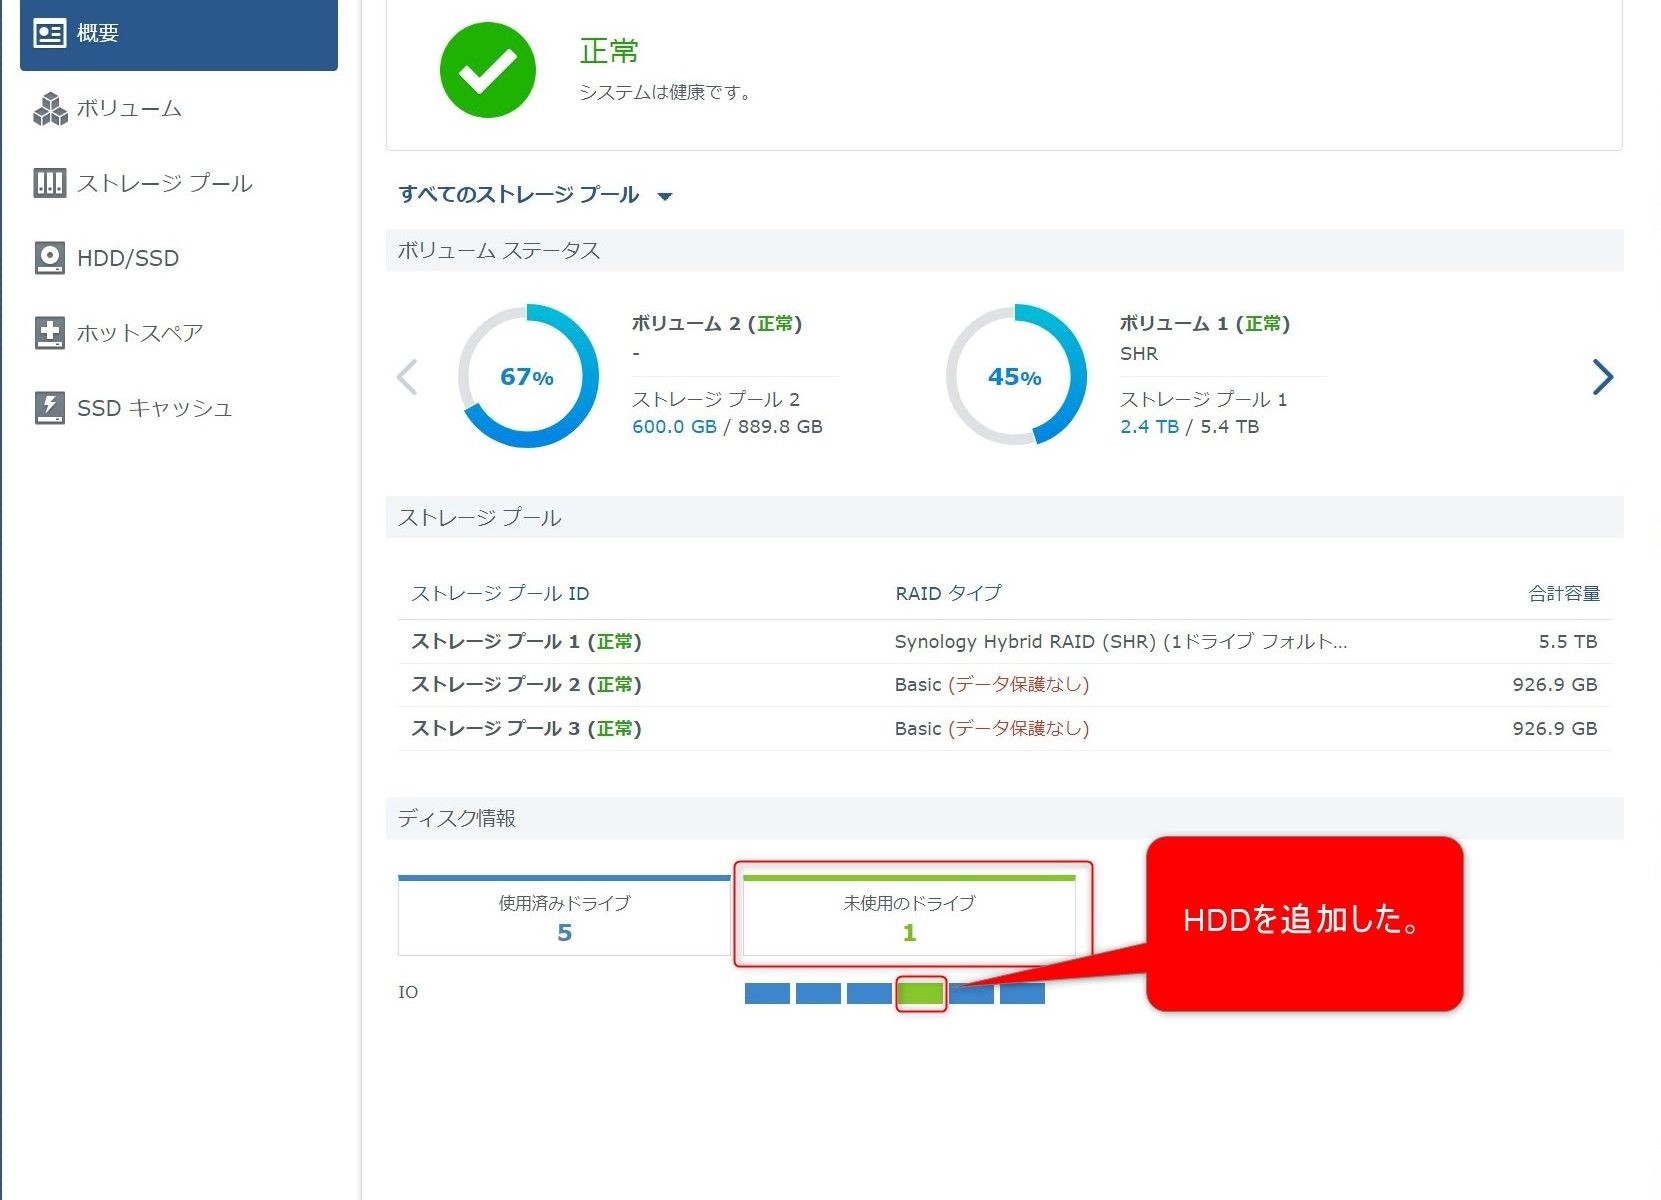Image resolution: width=1661 pixels, height=1200 pixels.
Task: Click the green healthy status checkmark icon
Action: coord(487,70)
